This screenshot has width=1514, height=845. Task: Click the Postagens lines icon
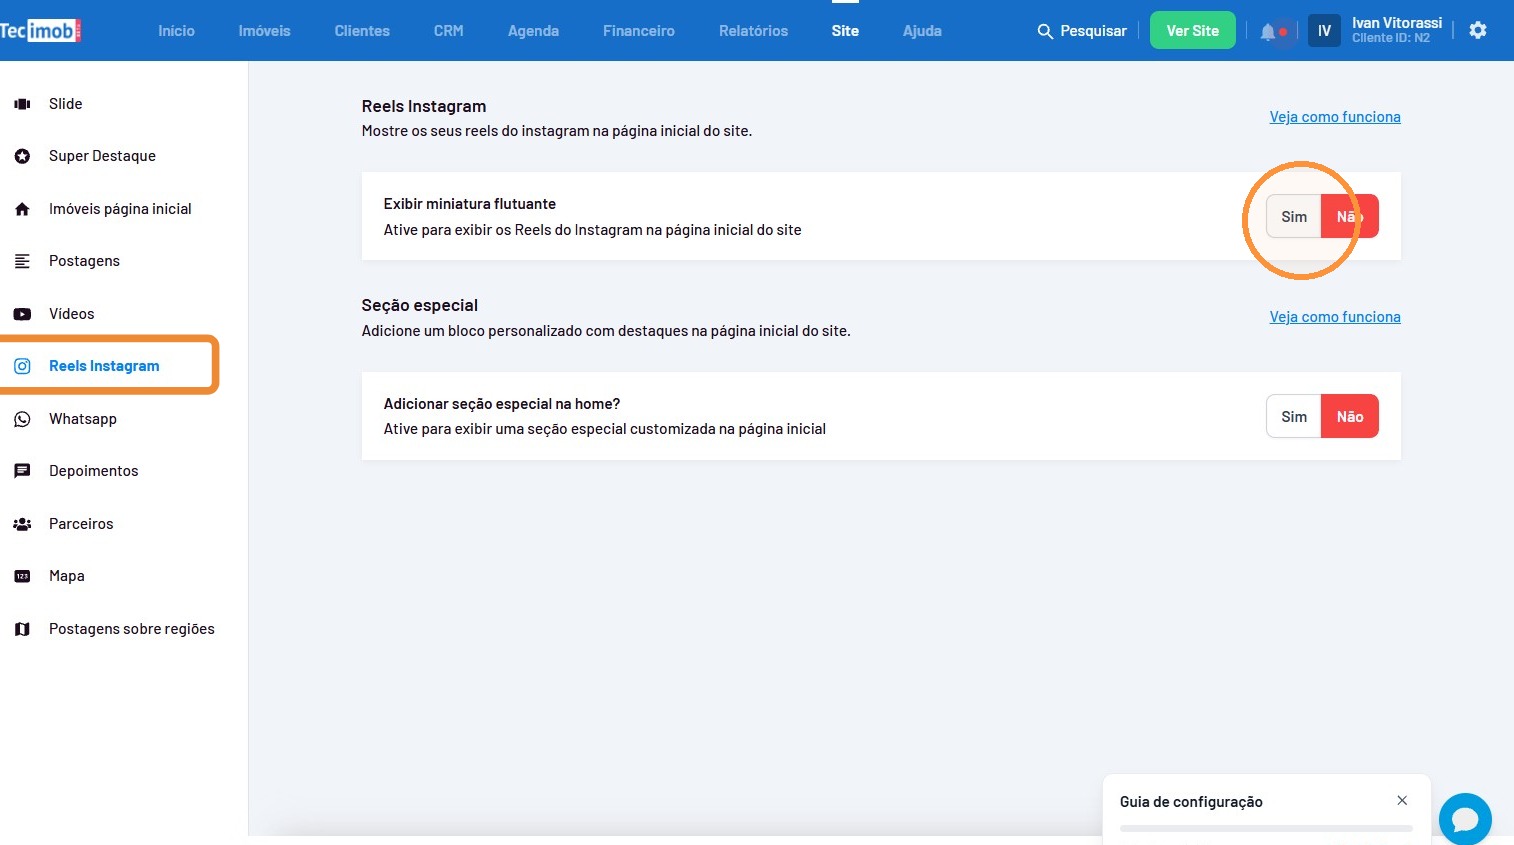(x=22, y=261)
